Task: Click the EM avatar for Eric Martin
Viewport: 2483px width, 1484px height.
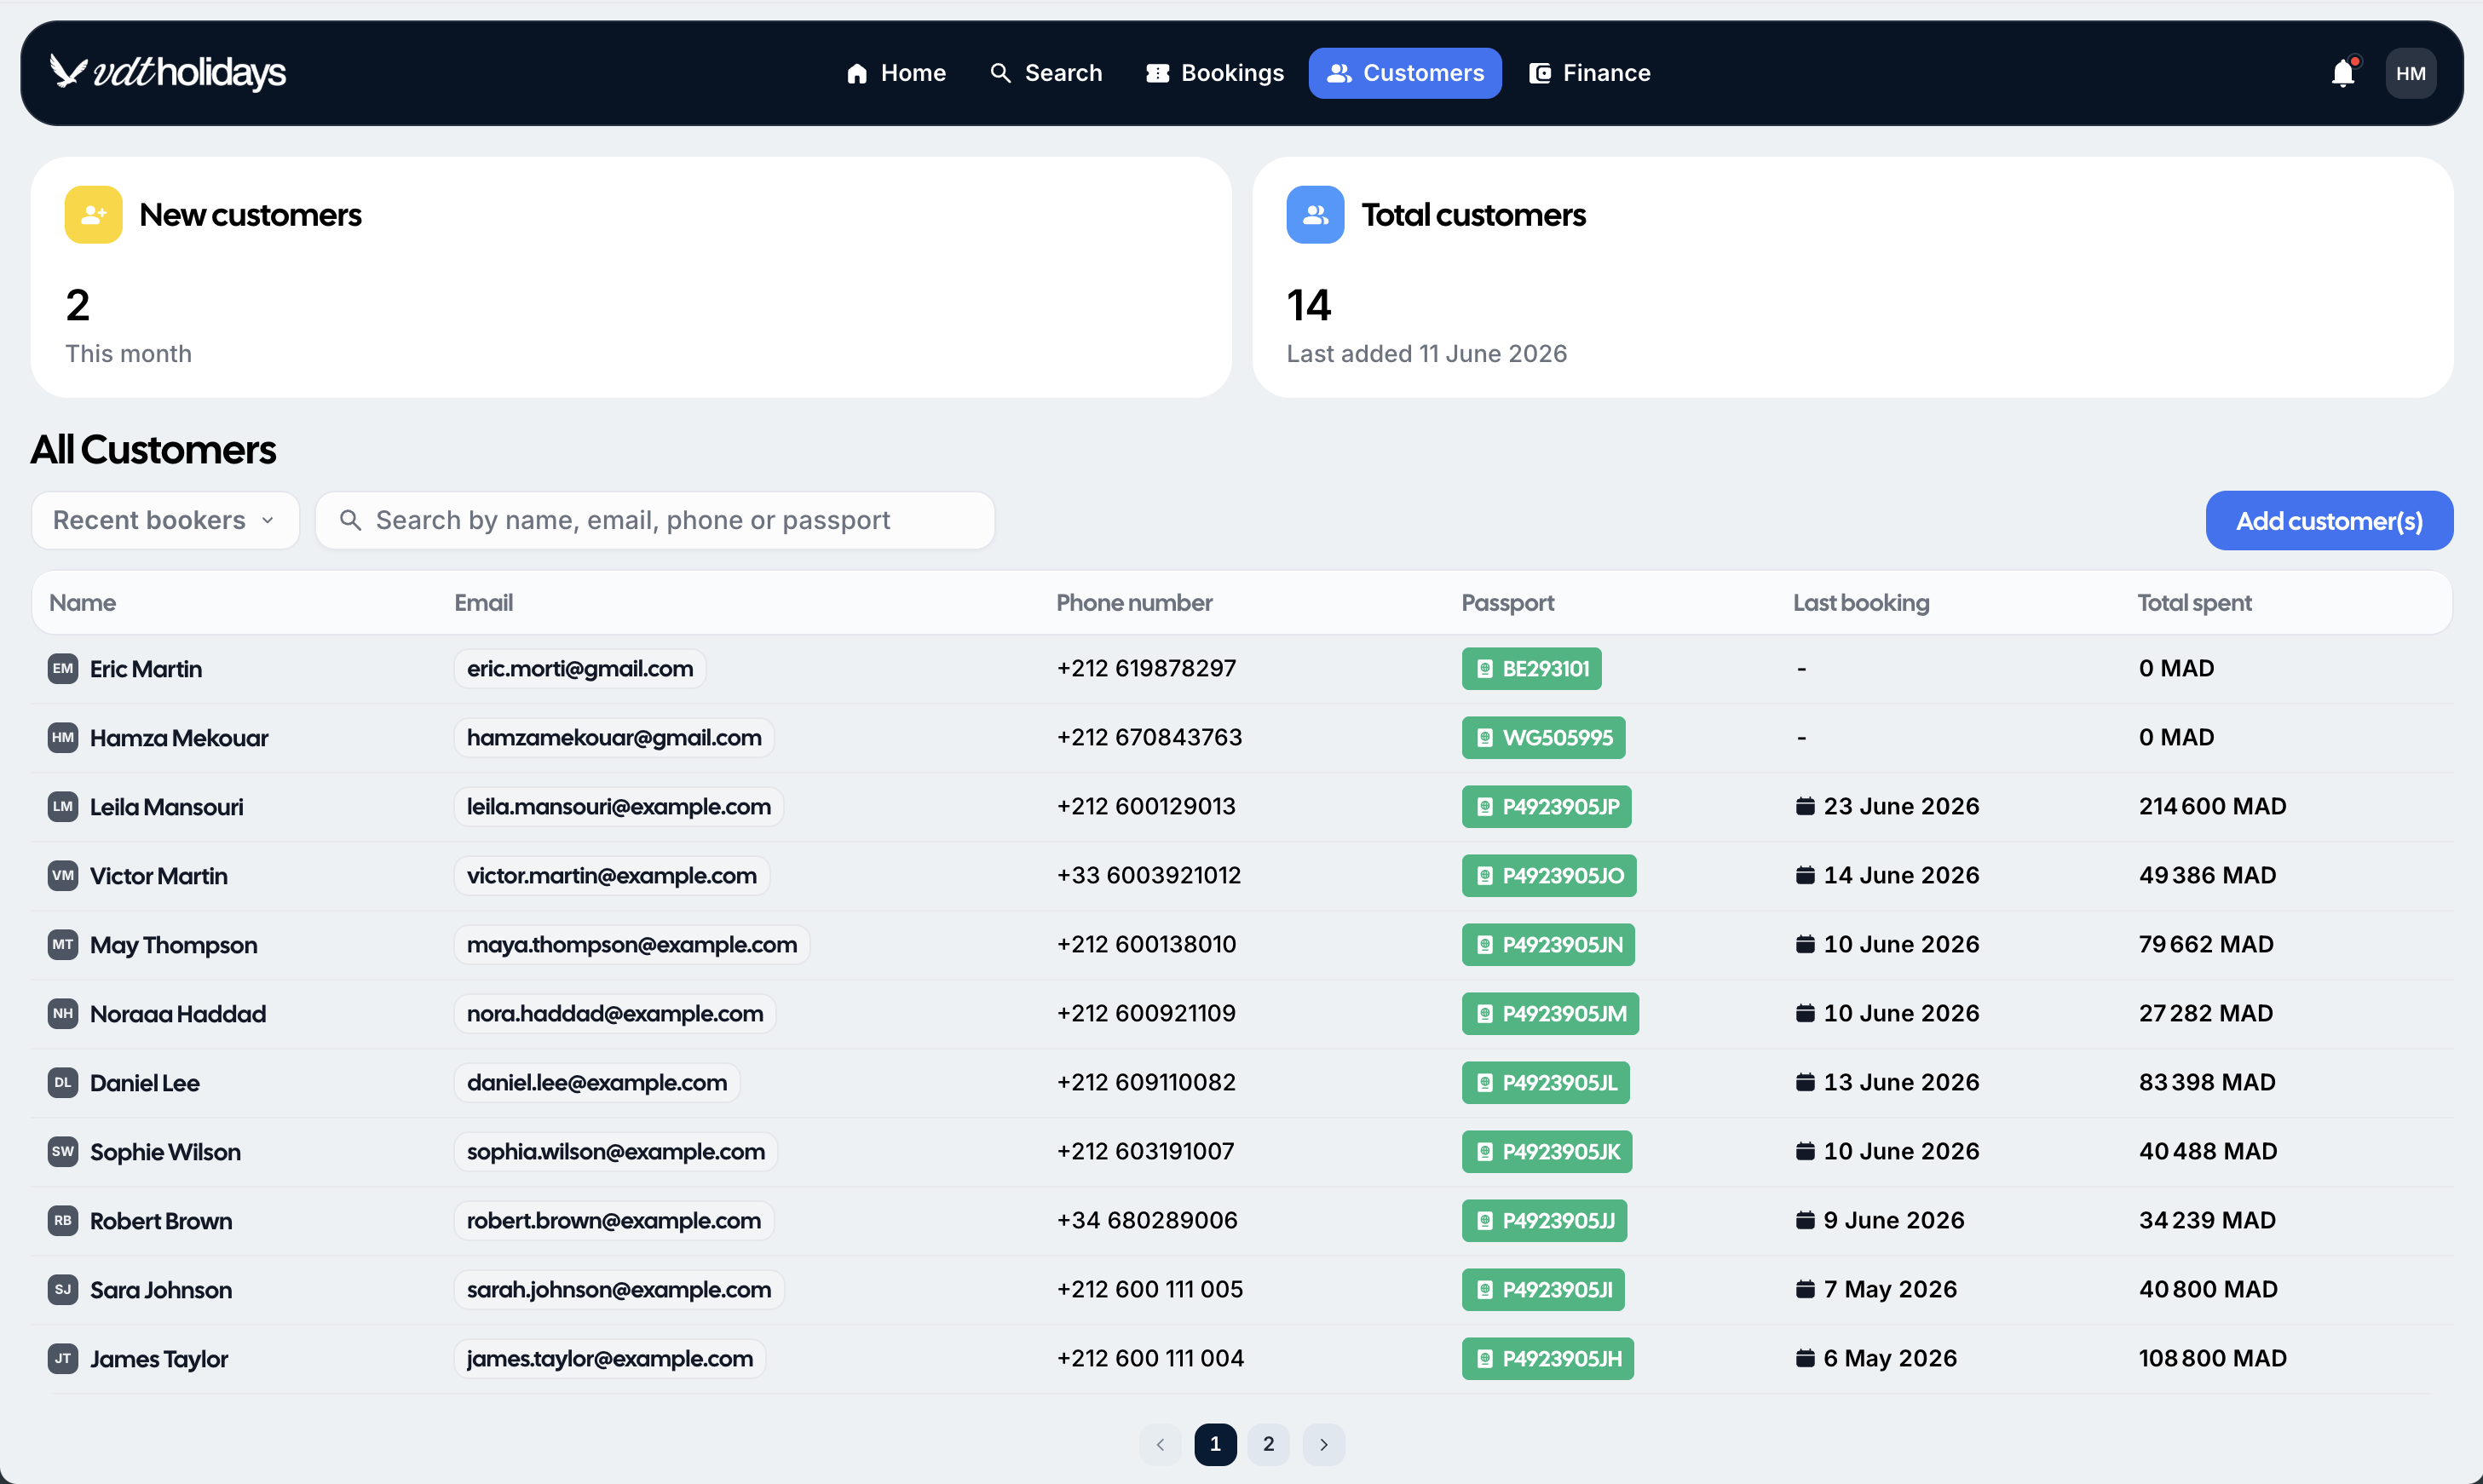Action: (63, 668)
